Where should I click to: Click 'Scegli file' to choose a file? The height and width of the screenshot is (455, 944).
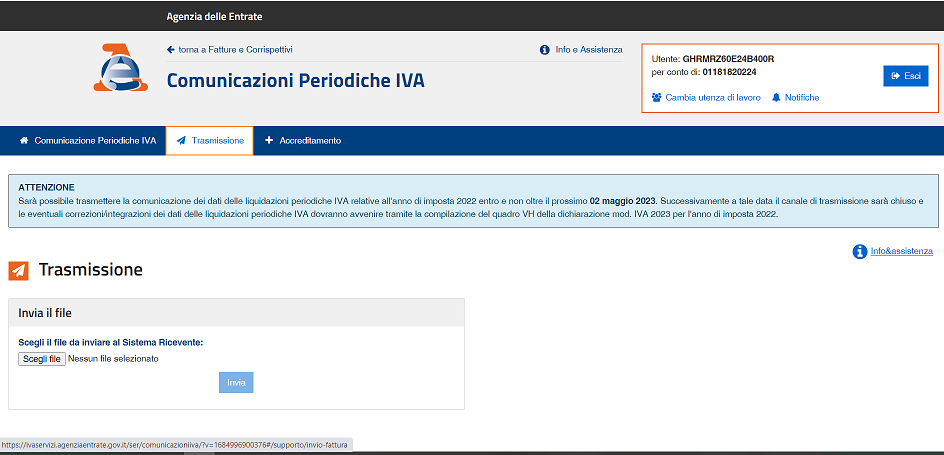[x=42, y=359]
